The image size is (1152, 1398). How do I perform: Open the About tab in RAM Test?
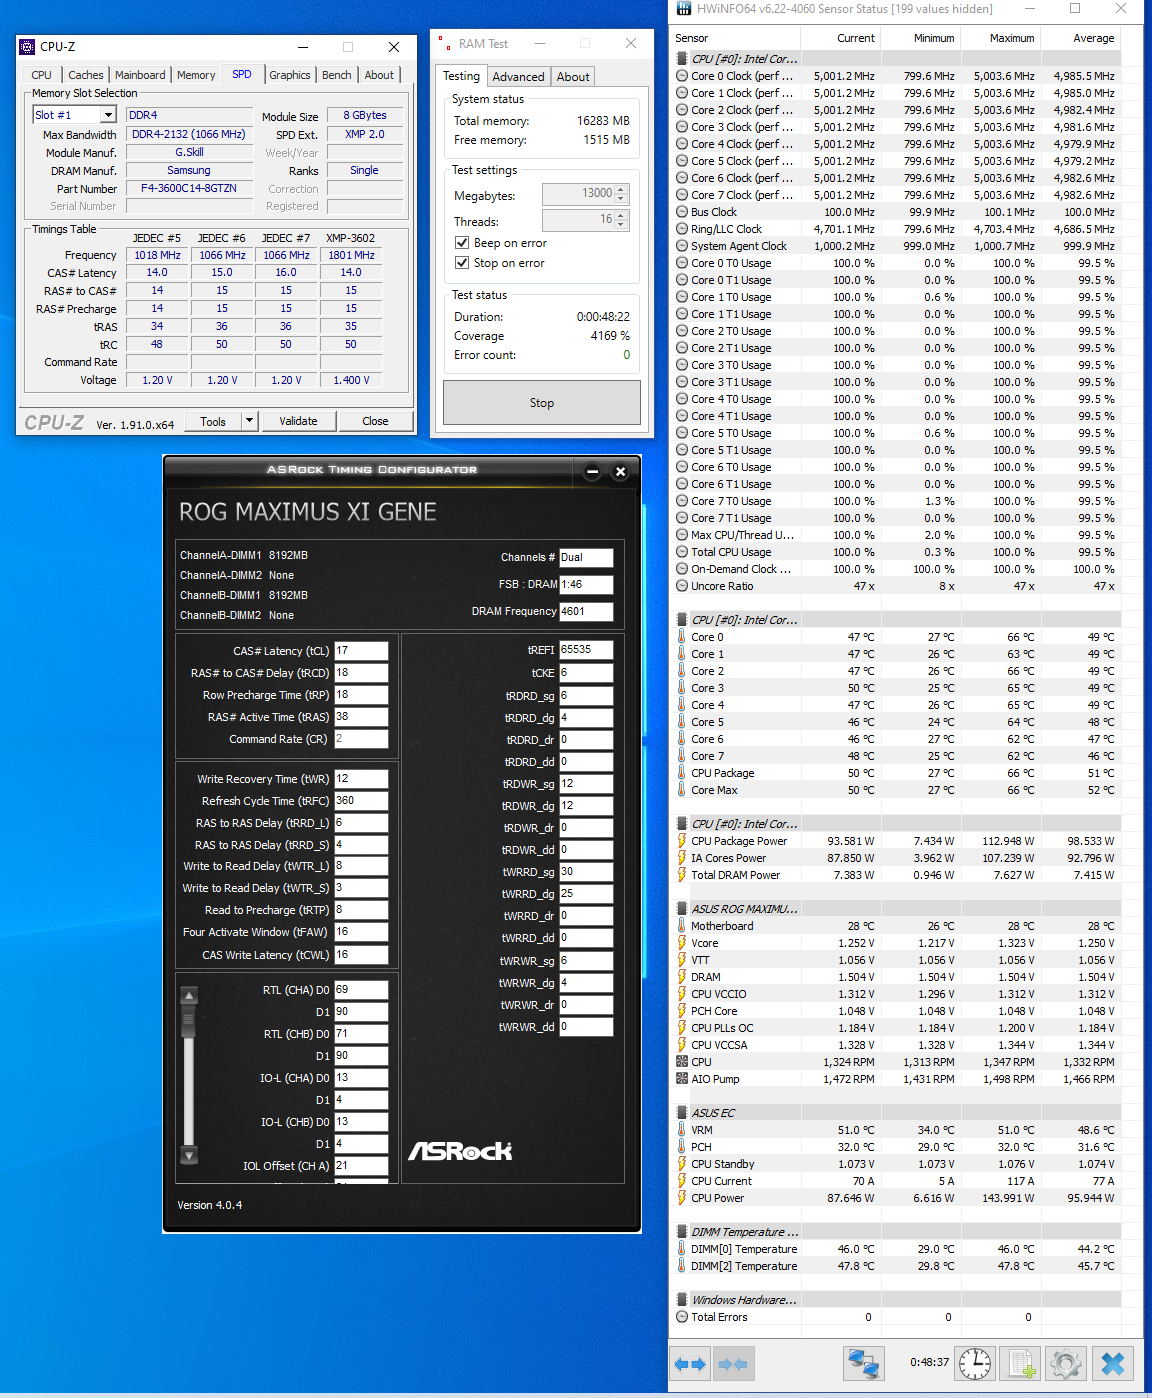[573, 77]
